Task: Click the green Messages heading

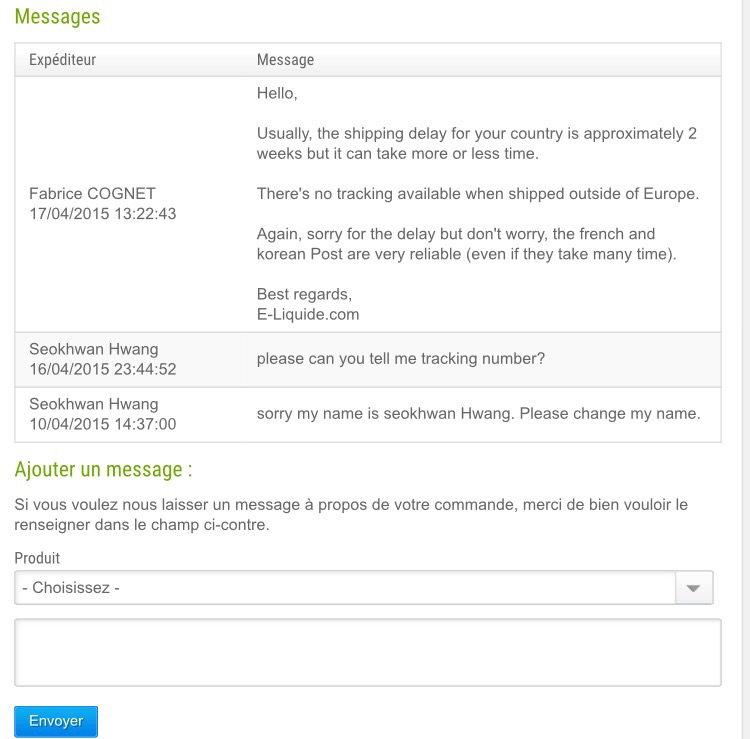Action: pyautogui.click(x=57, y=17)
